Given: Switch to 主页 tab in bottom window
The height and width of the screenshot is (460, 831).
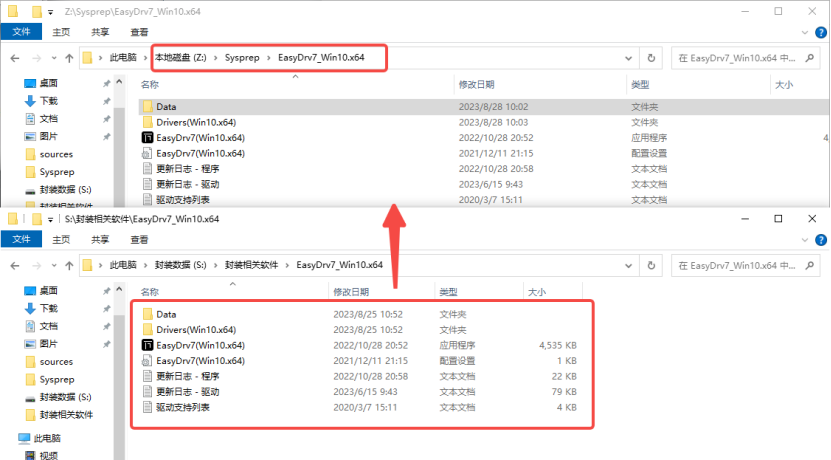Looking at the screenshot, I should 61,240.
